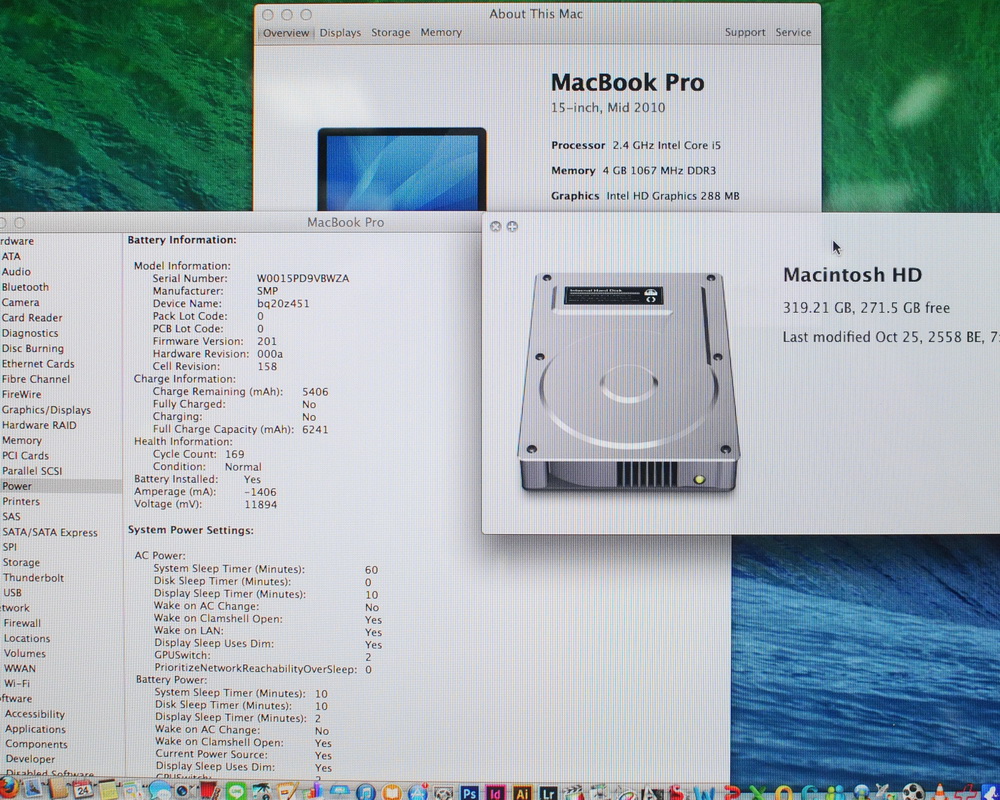This screenshot has height=800, width=1000.
Task: Open the Service section
Action: pos(793,33)
